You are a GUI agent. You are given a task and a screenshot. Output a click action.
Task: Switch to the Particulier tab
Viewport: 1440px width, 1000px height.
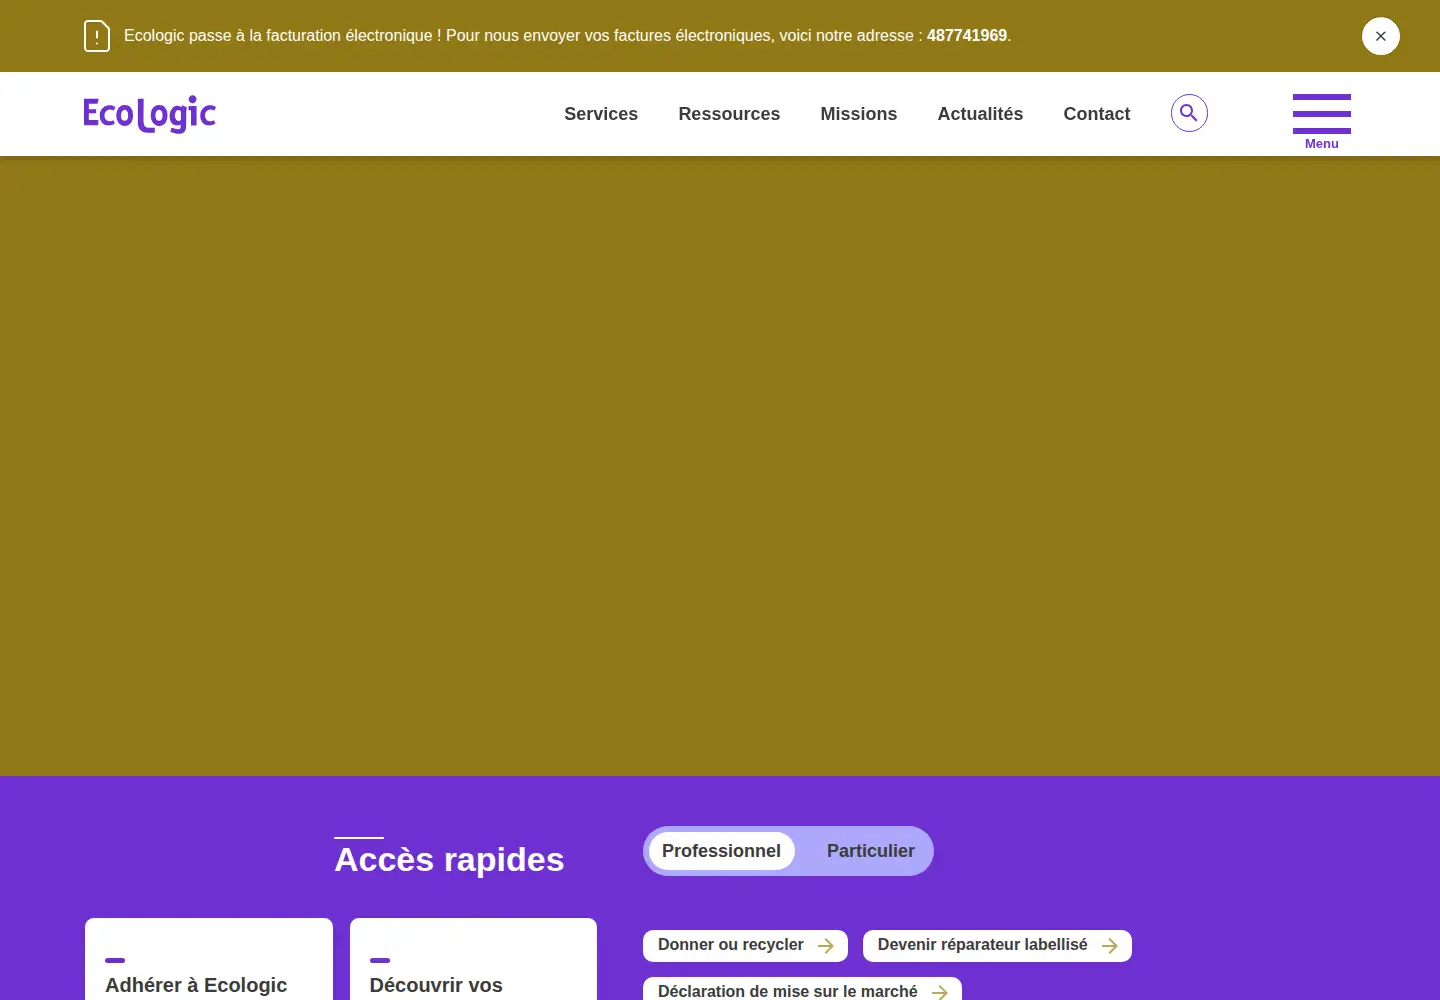(870, 851)
